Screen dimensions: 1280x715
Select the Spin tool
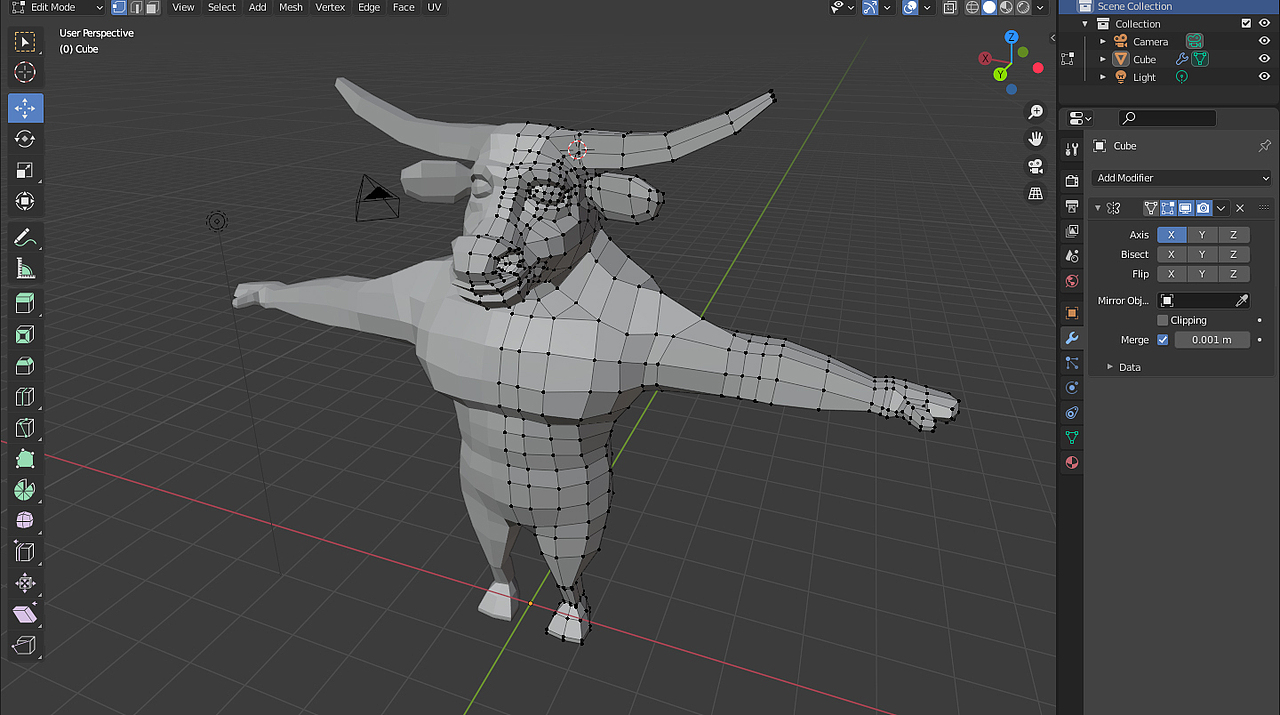tap(25, 490)
